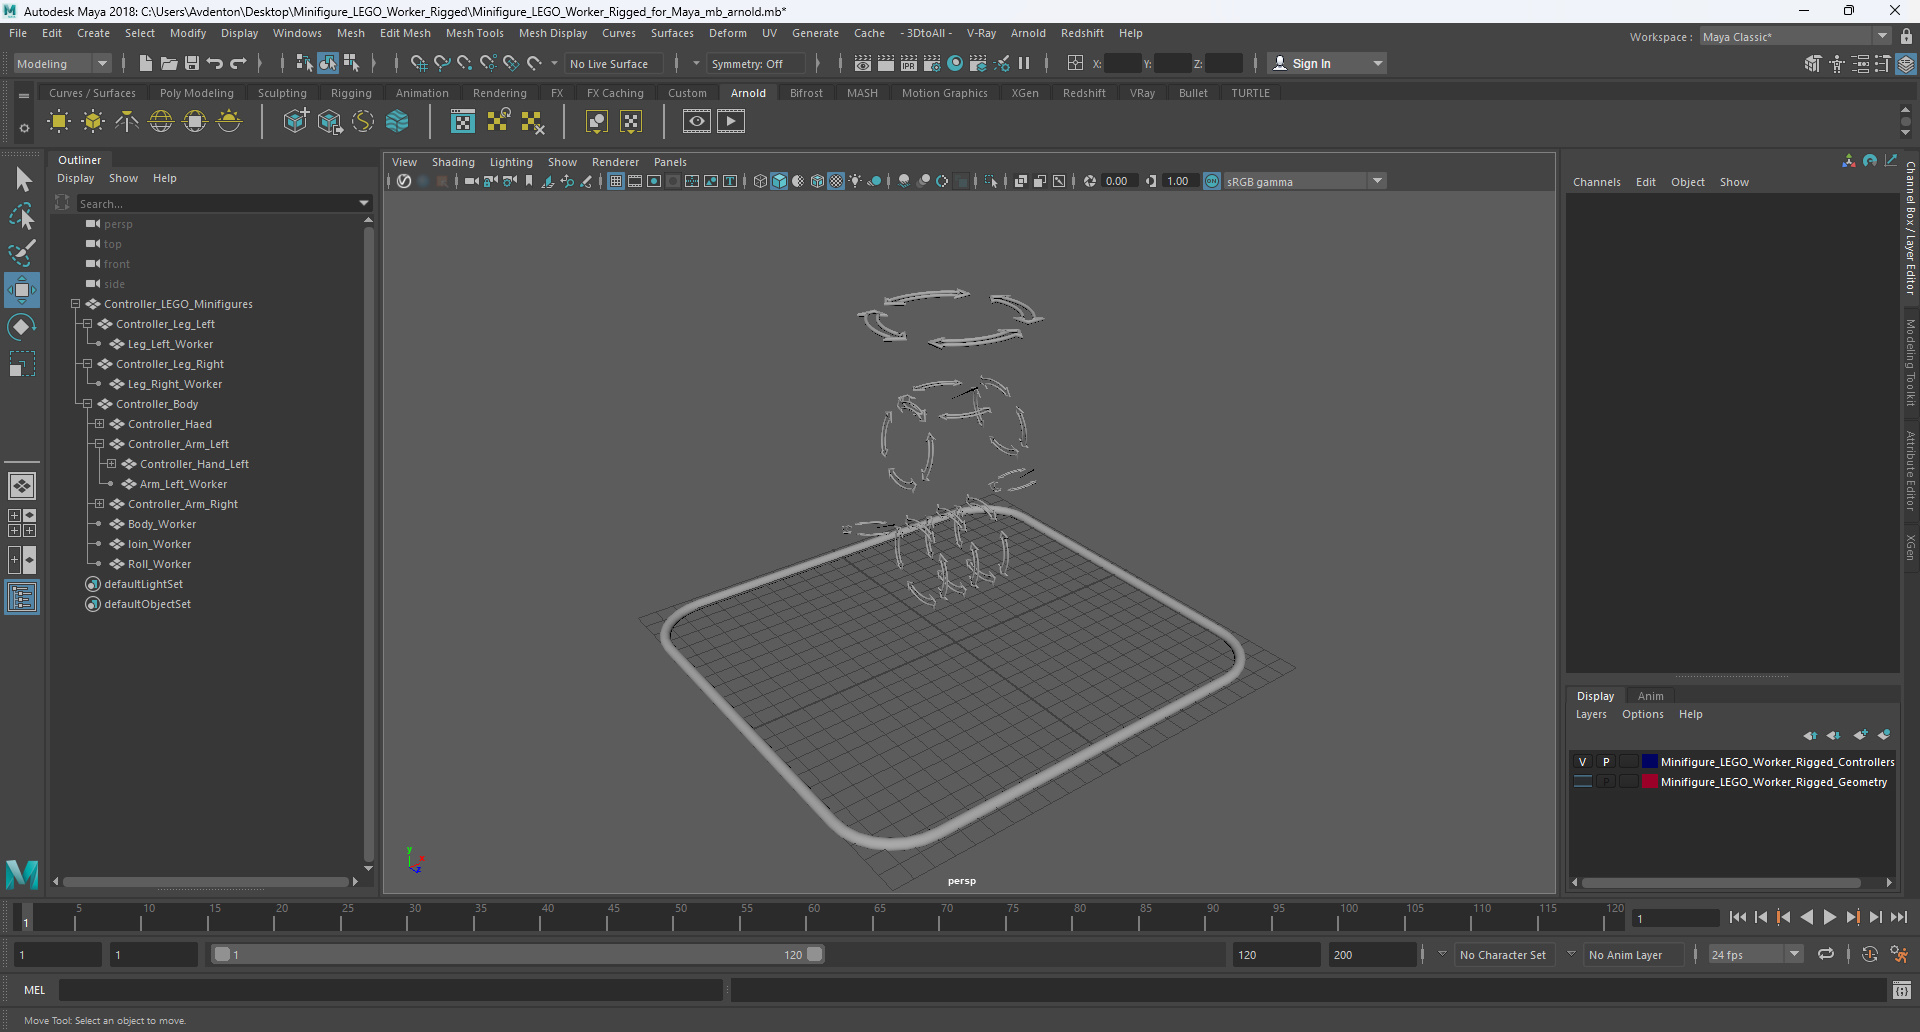Start Arnold render play icon
The width and height of the screenshot is (1920, 1032).
(731, 122)
